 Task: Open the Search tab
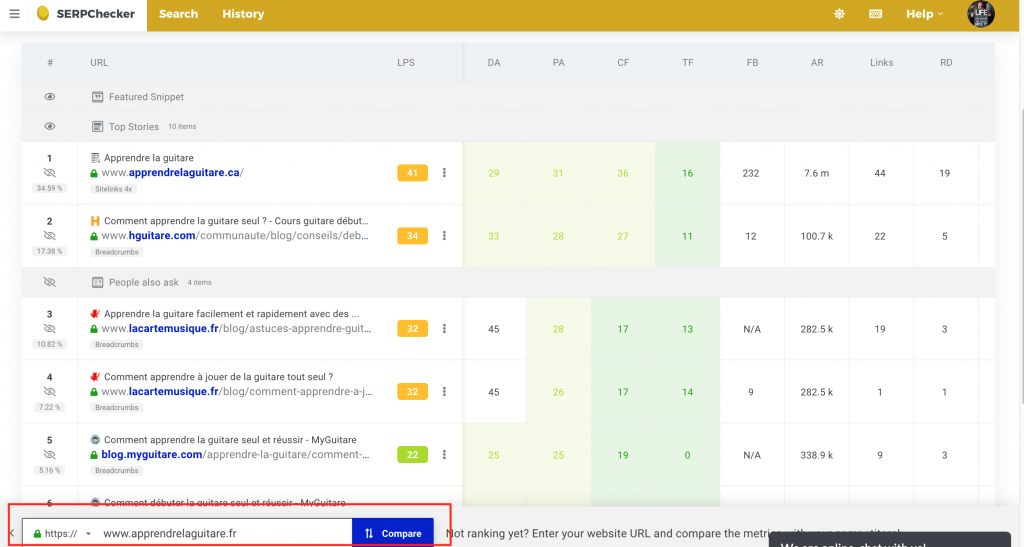(178, 14)
